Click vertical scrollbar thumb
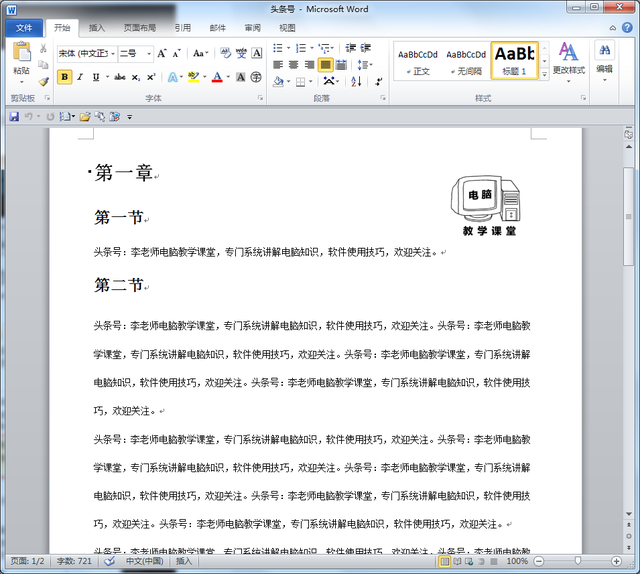Image resolution: width=640 pixels, height=574 pixels. 629,217
